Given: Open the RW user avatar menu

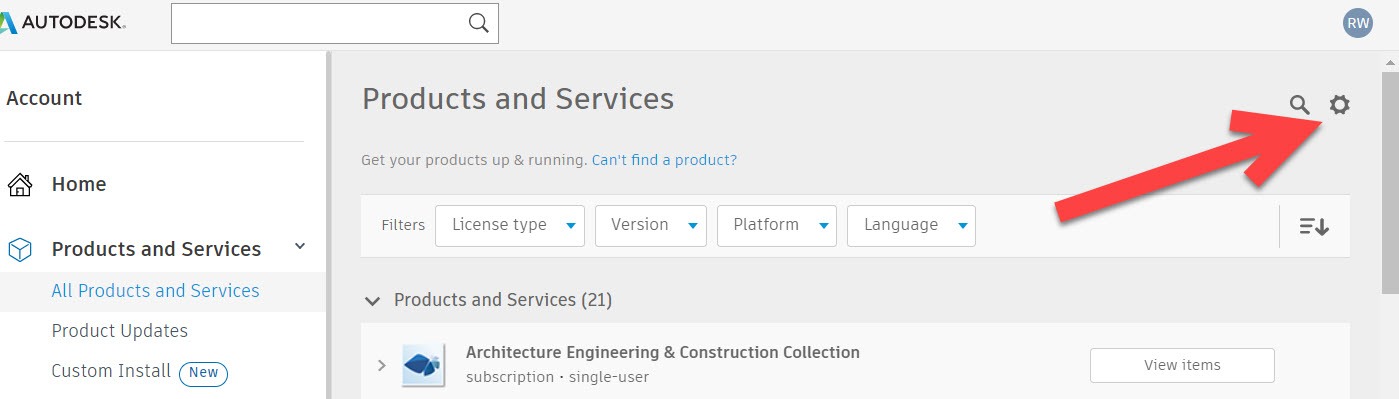Looking at the screenshot, I should 1358,23.
